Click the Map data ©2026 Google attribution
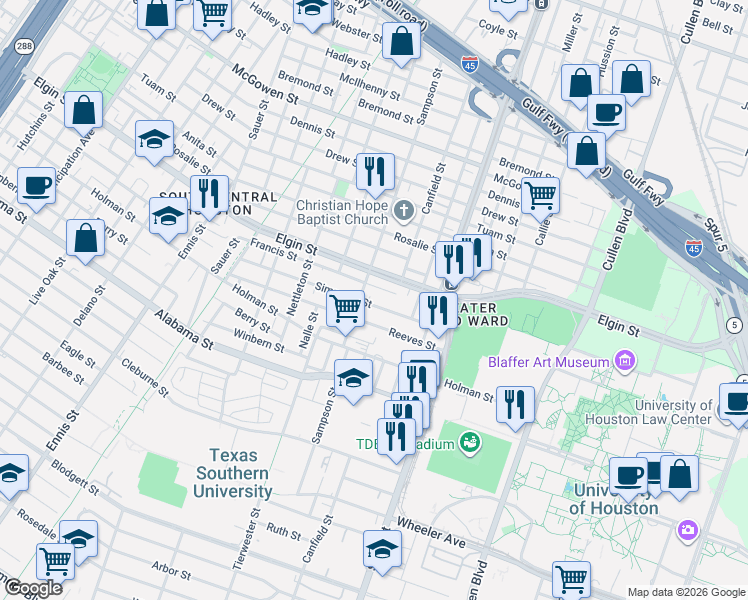The height and width of the screenshot is (600, 748). click(686, 592)
